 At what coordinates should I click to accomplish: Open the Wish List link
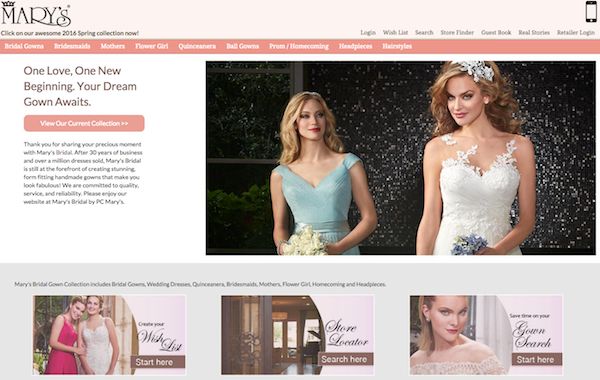click(x=396, y=33)
